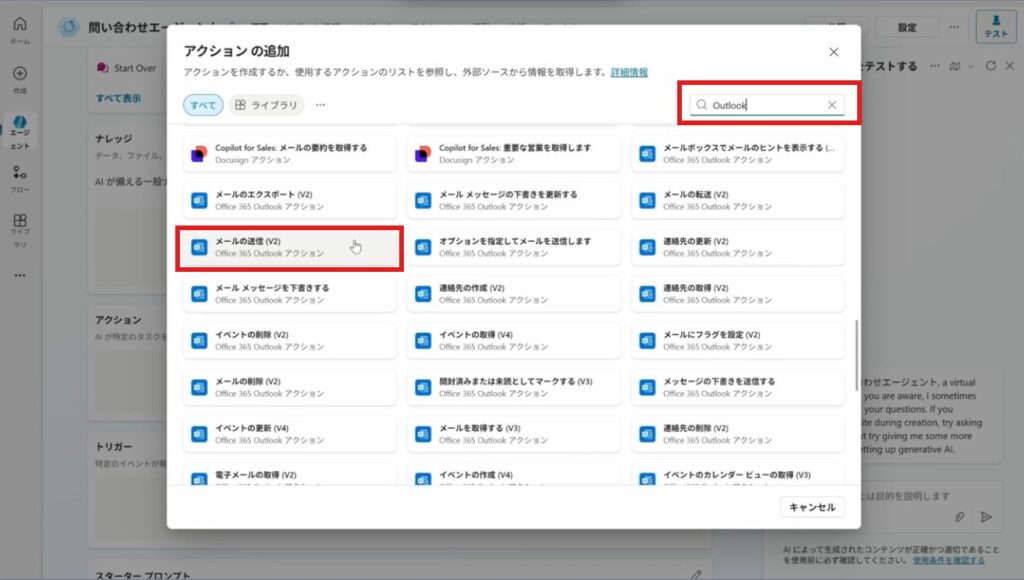Switch to the ライブラリ filter tab
The image size is (1024, 580).
266,105
